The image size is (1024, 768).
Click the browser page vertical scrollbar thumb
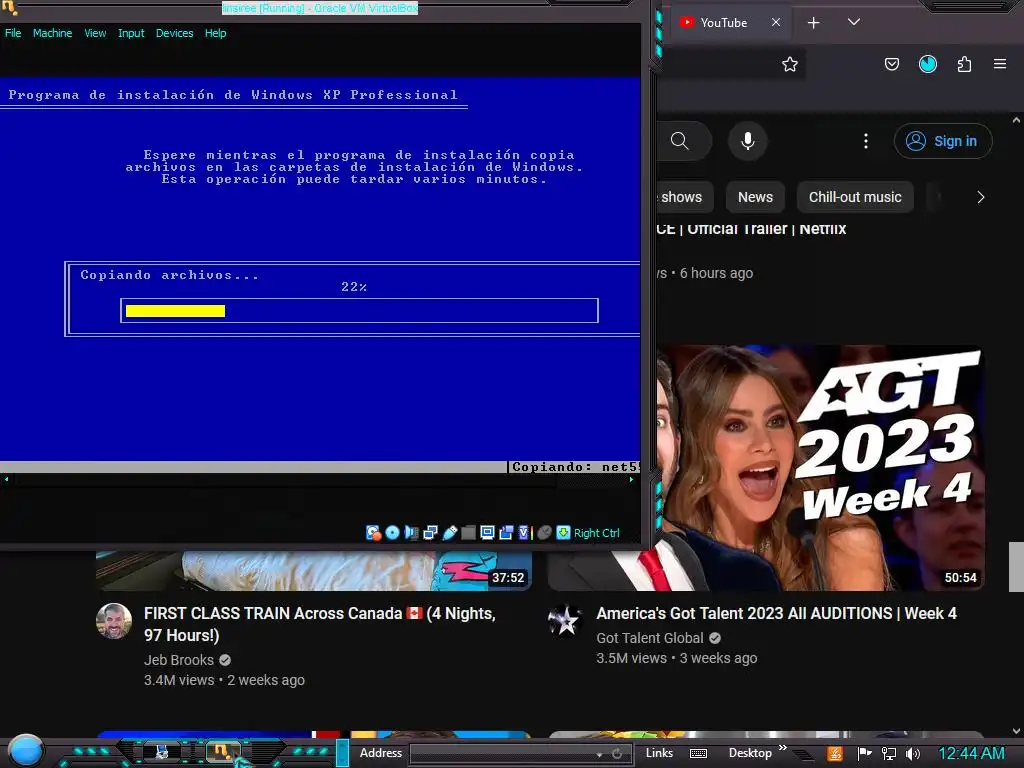[1016, 566]
